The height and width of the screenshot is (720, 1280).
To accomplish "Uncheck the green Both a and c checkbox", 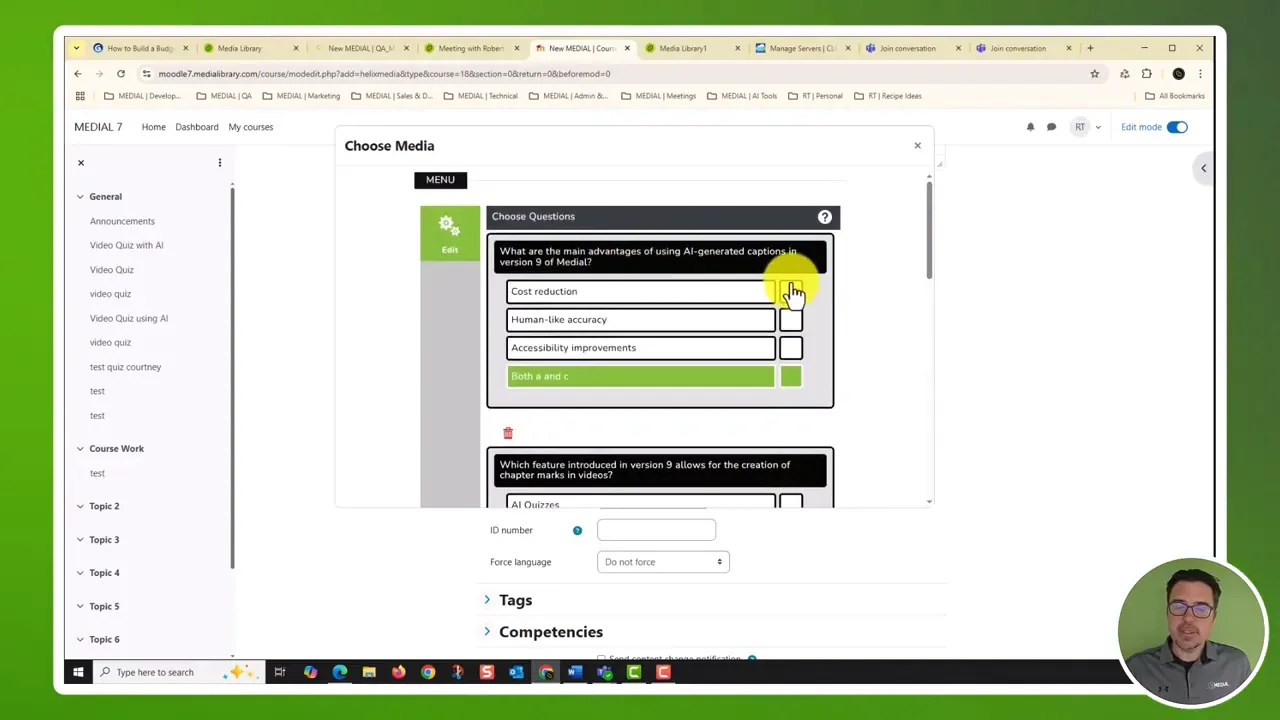I will [791, 376].
